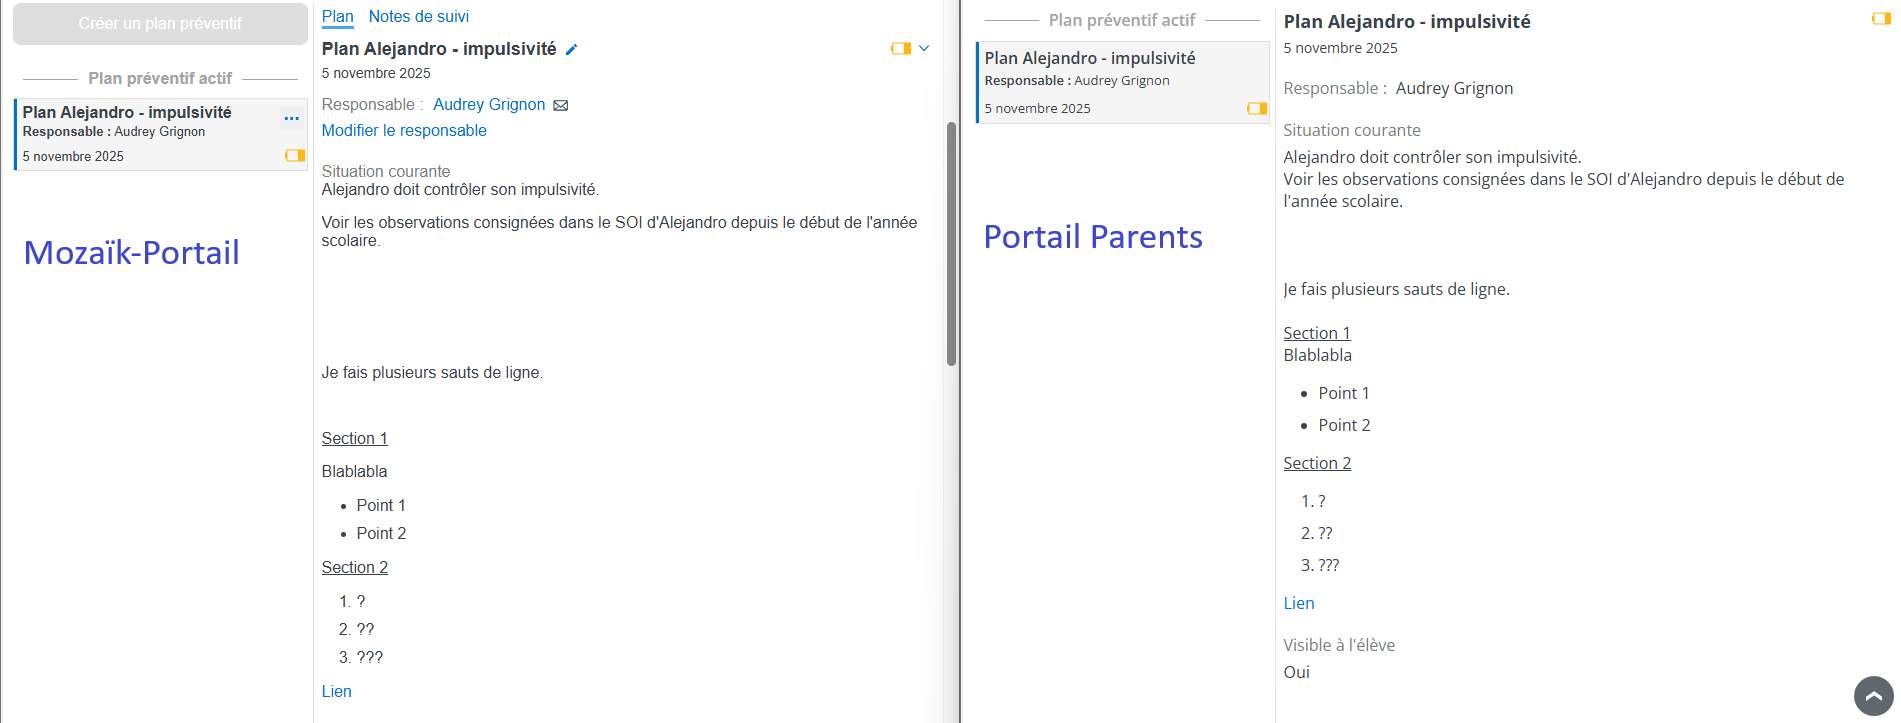Click the pencil edit icon beside plan title

click(571, 49)
